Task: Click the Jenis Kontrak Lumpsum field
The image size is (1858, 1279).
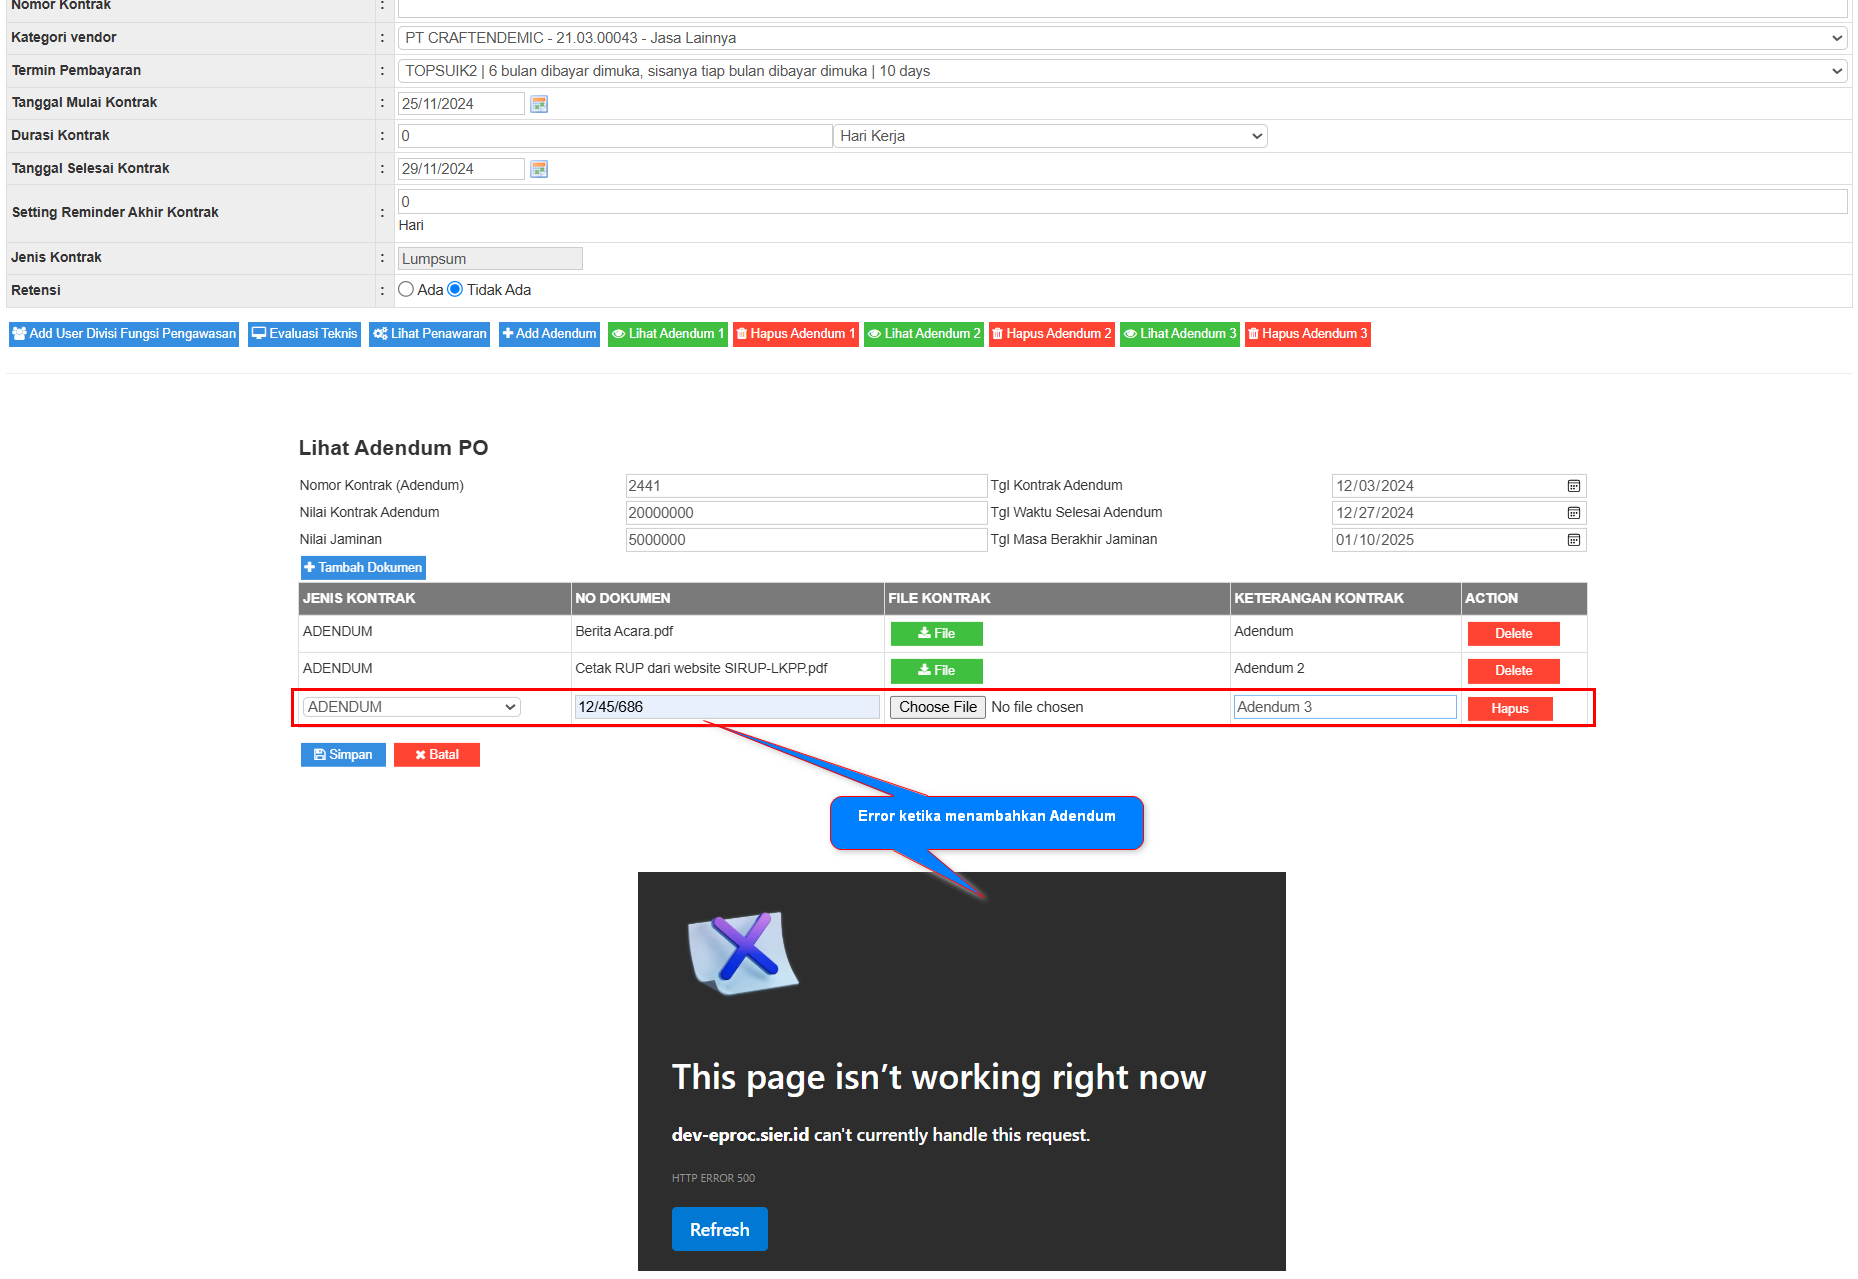Action: [490, 259]
